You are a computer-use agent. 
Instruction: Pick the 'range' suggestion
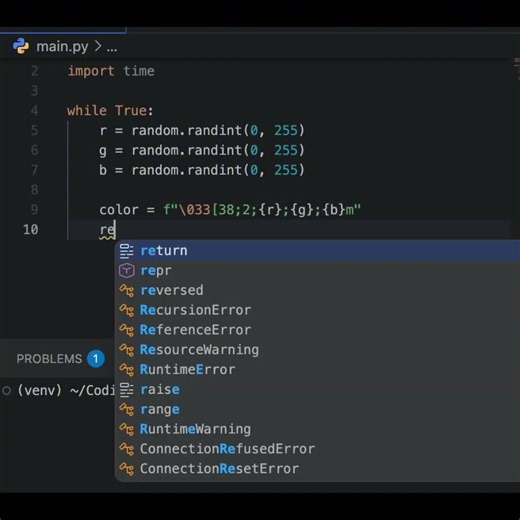click(317, 409)
